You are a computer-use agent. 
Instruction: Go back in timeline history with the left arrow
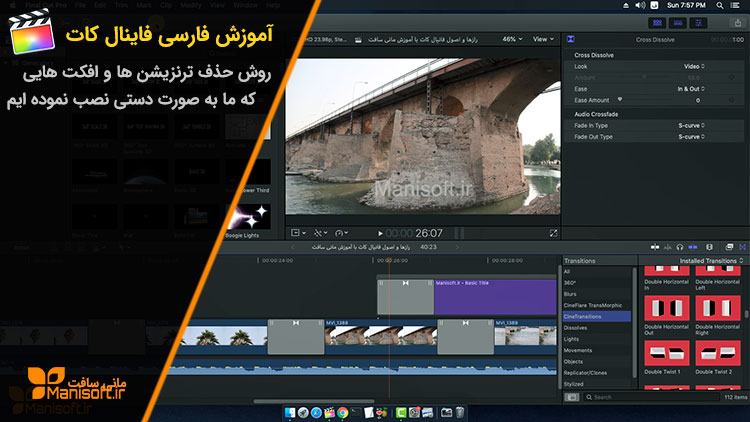coord(292,247)
